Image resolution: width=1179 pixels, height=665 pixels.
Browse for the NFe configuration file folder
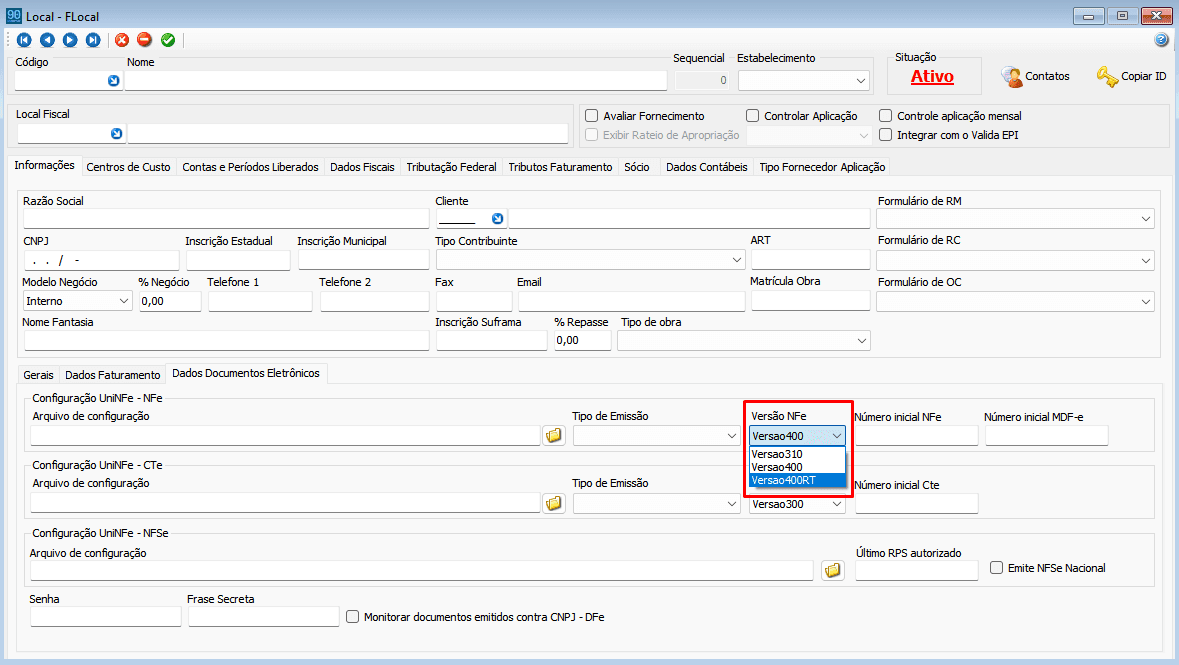pyautogui.click(x=554, y=436)
